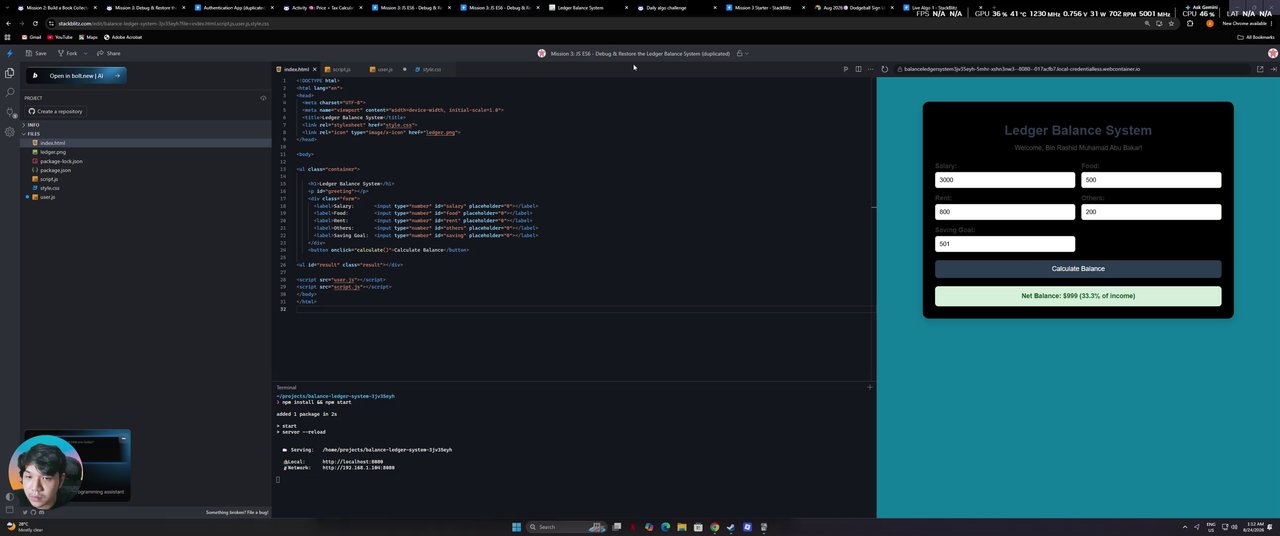Click the Net Balance result text

tap(1078, 296)
